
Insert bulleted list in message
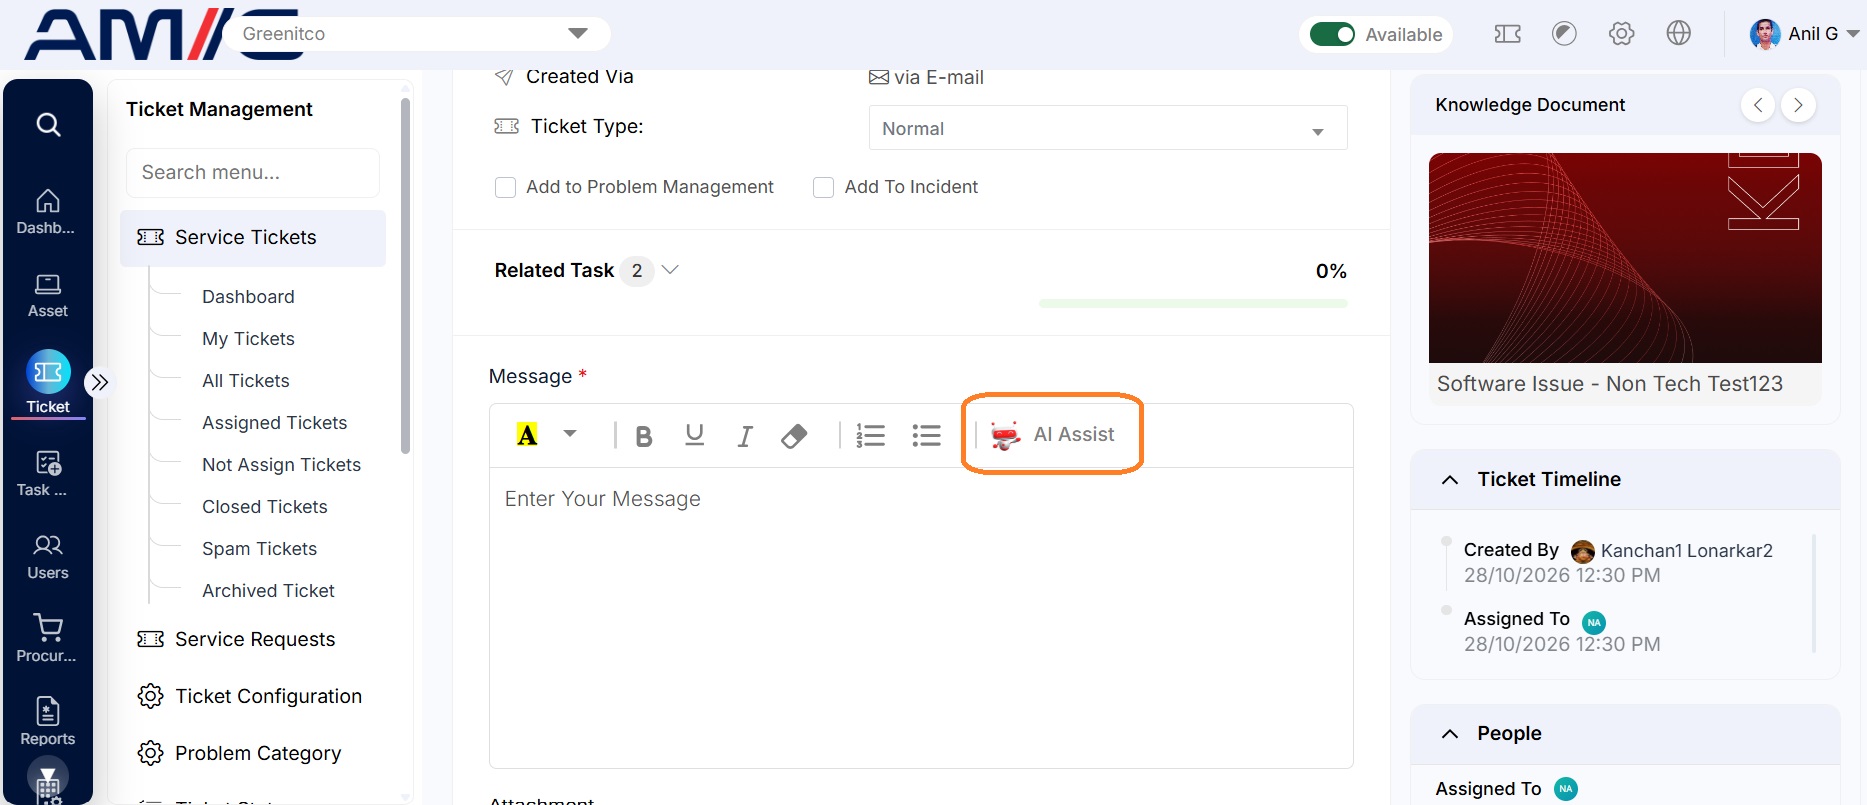click(x=926, y=436)
